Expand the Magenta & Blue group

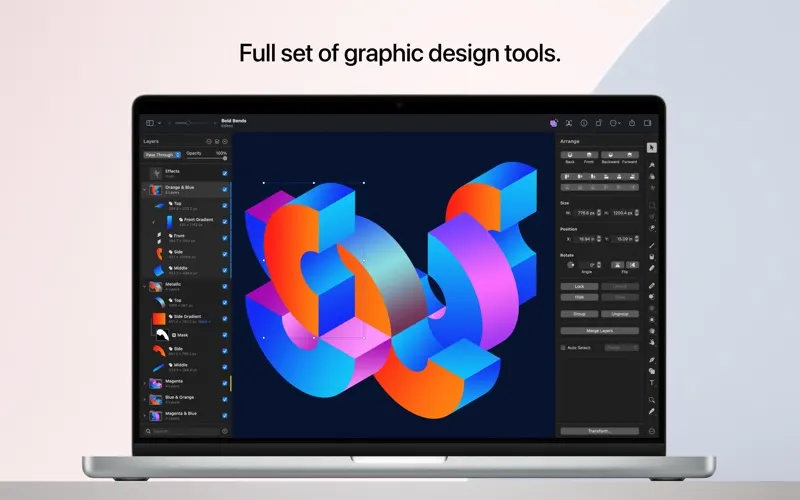(x=144, y=416)
